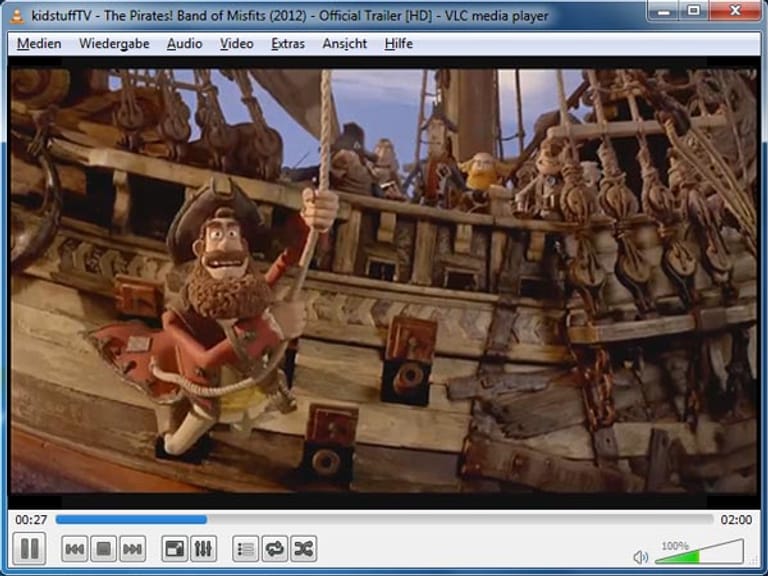The image size is (768, 576).
Task: Open the playlist view
Action: pyautogui.click(x=245, y=549)
